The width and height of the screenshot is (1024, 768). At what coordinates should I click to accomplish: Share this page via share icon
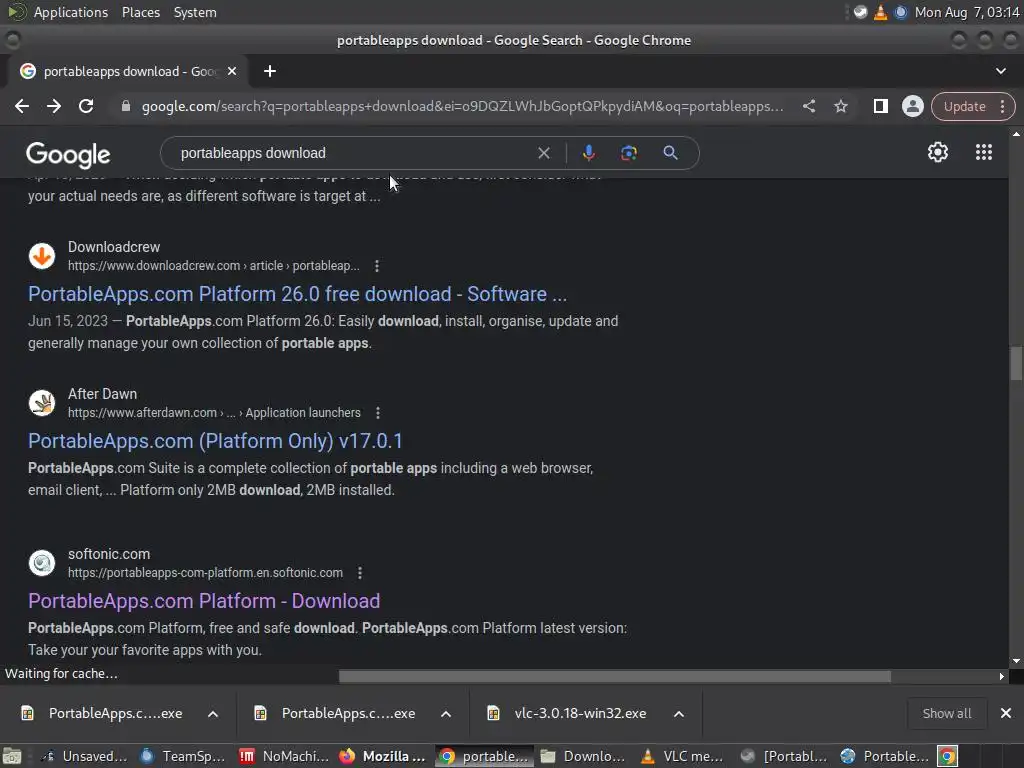click(x=808, y=106)
